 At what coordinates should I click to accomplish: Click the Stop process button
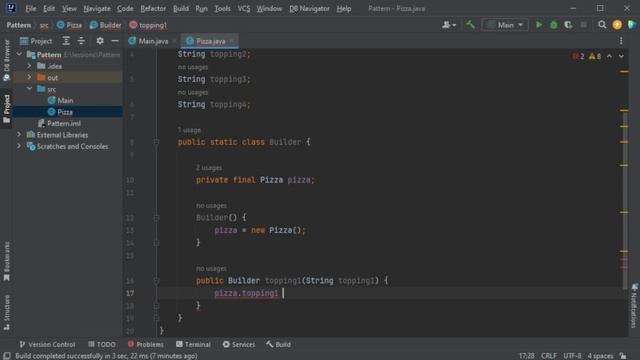pos(584,25)
